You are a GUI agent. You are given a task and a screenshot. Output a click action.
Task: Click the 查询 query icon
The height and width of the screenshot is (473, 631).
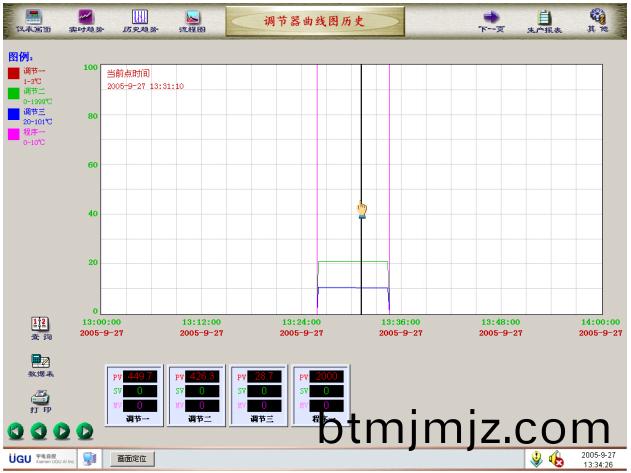40,328
